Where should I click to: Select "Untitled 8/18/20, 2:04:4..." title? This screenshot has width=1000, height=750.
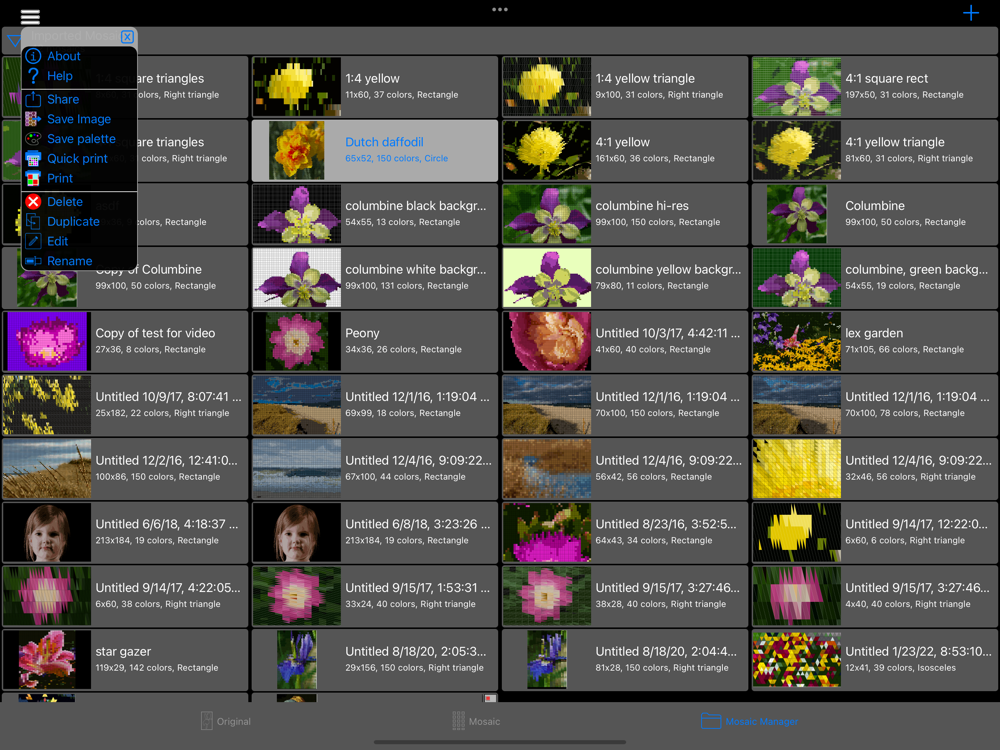(665, 652)
